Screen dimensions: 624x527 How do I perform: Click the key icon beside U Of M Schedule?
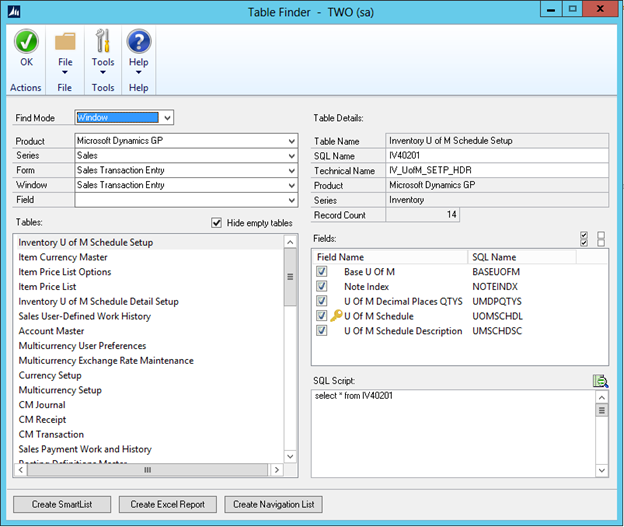[x=336, y=316]
